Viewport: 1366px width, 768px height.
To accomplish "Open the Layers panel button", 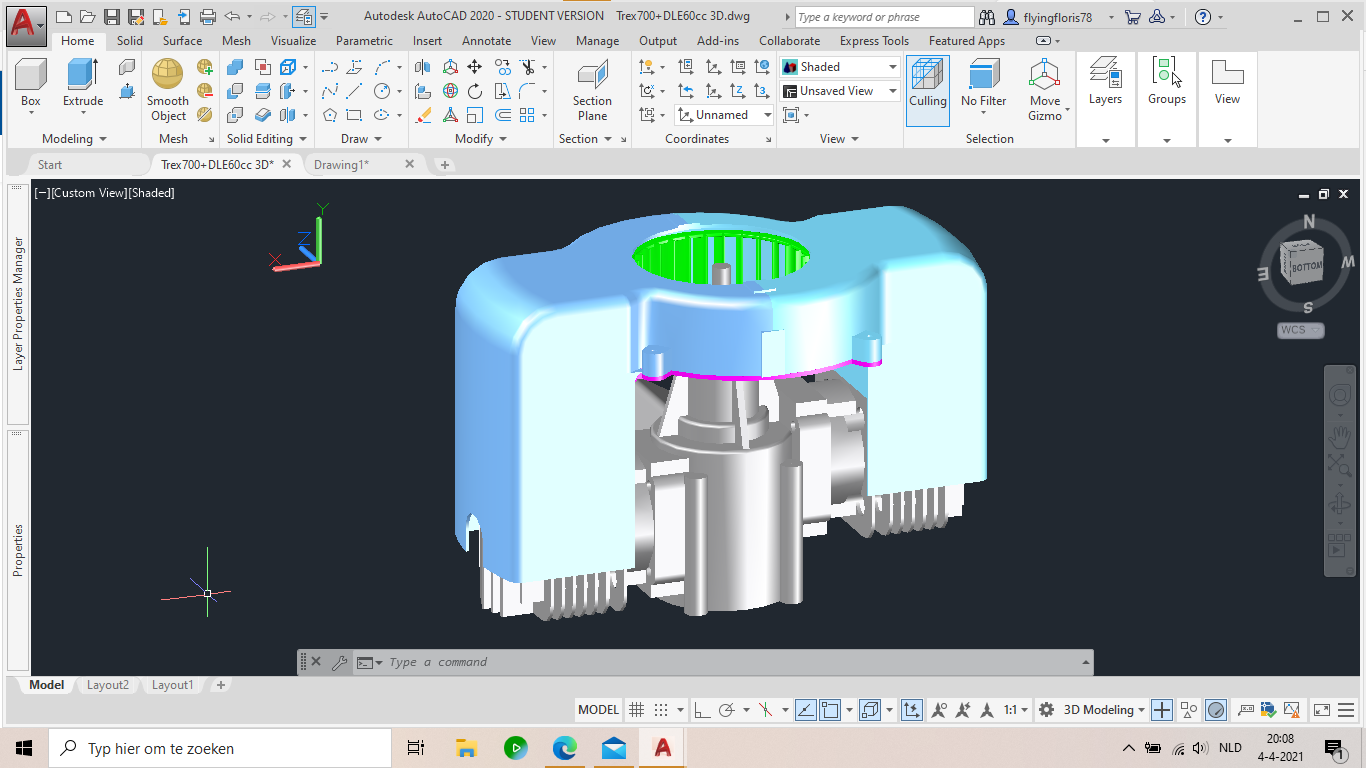I will pyautogui.click(x=1105, y=83).
